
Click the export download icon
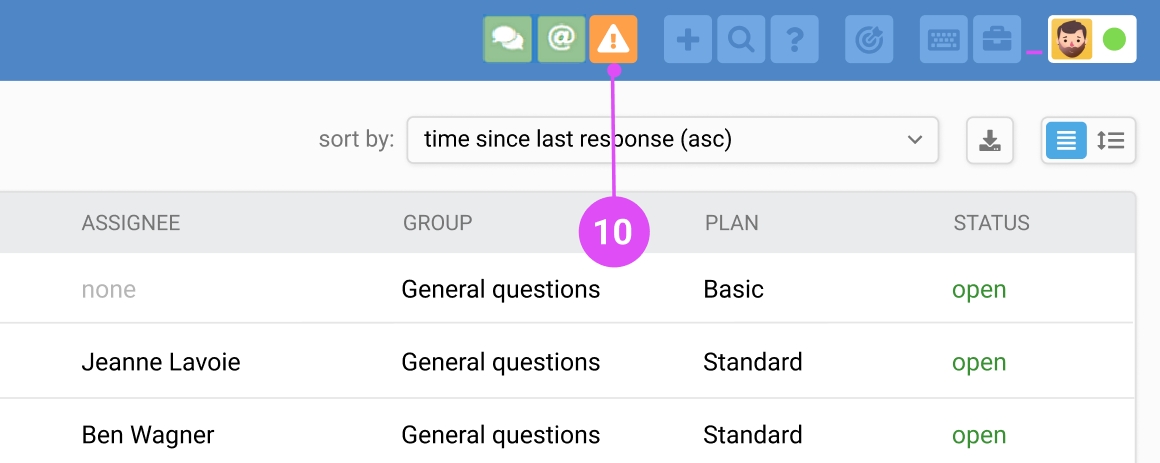[990, 141]
